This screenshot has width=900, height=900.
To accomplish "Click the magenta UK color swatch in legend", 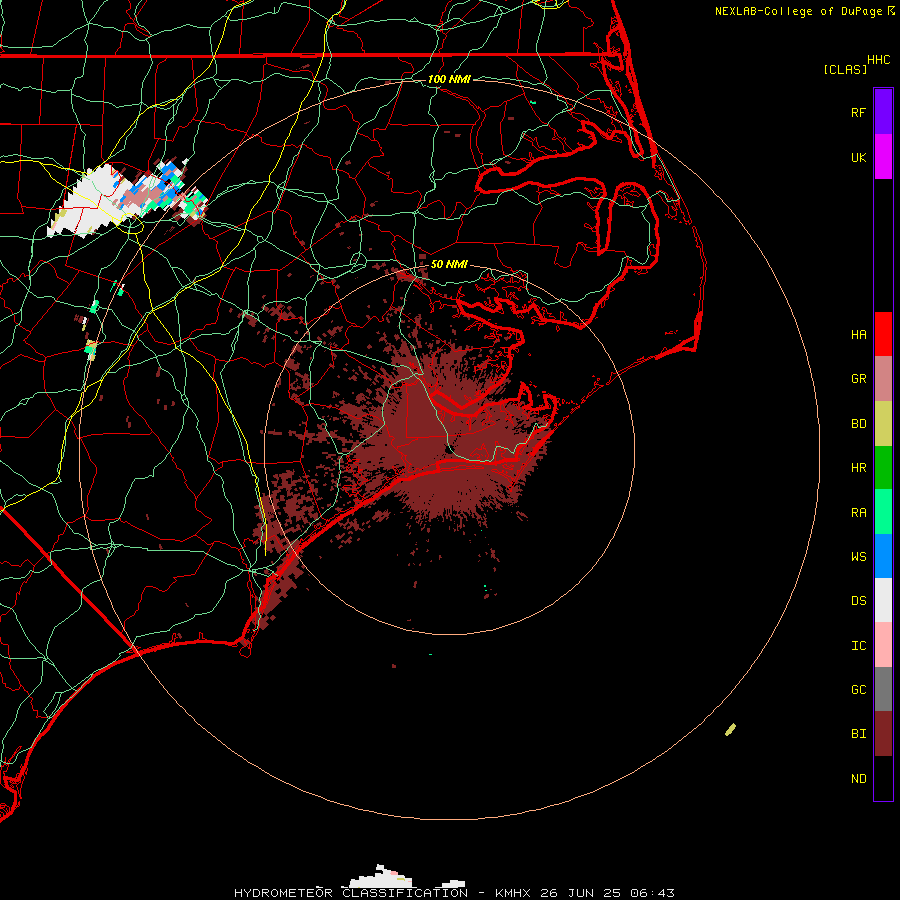I will 883,157.
